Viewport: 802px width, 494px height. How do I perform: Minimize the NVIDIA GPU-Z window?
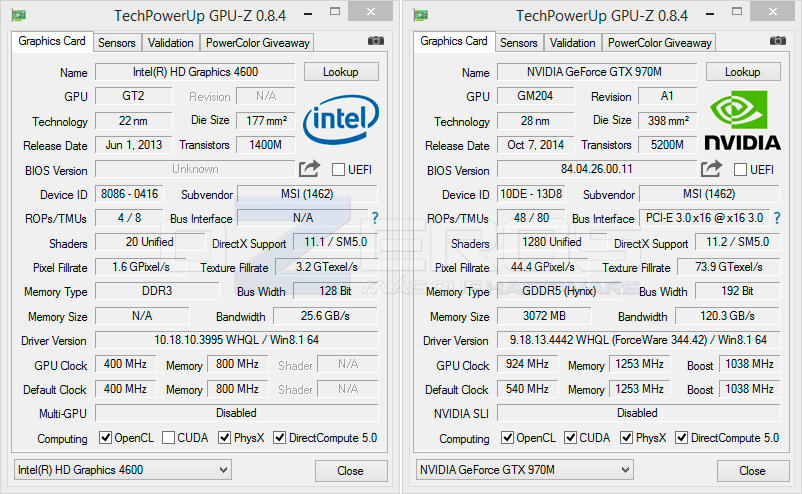(x=710, y=14)
